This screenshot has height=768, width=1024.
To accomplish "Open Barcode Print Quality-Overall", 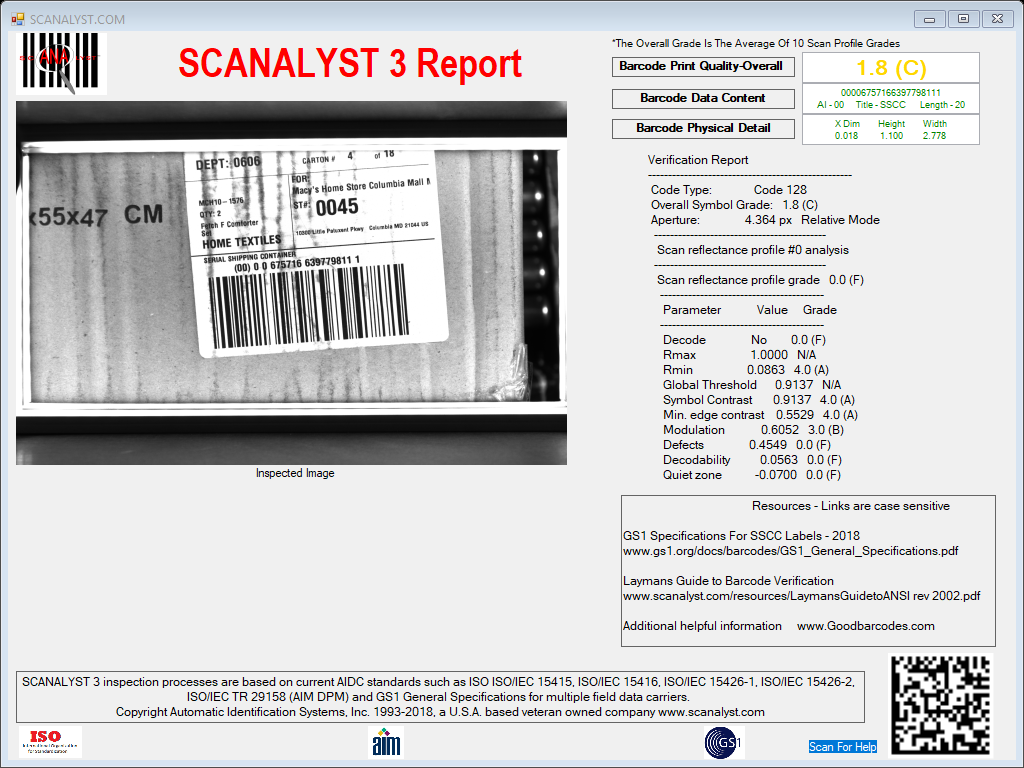I will (703, 67).
